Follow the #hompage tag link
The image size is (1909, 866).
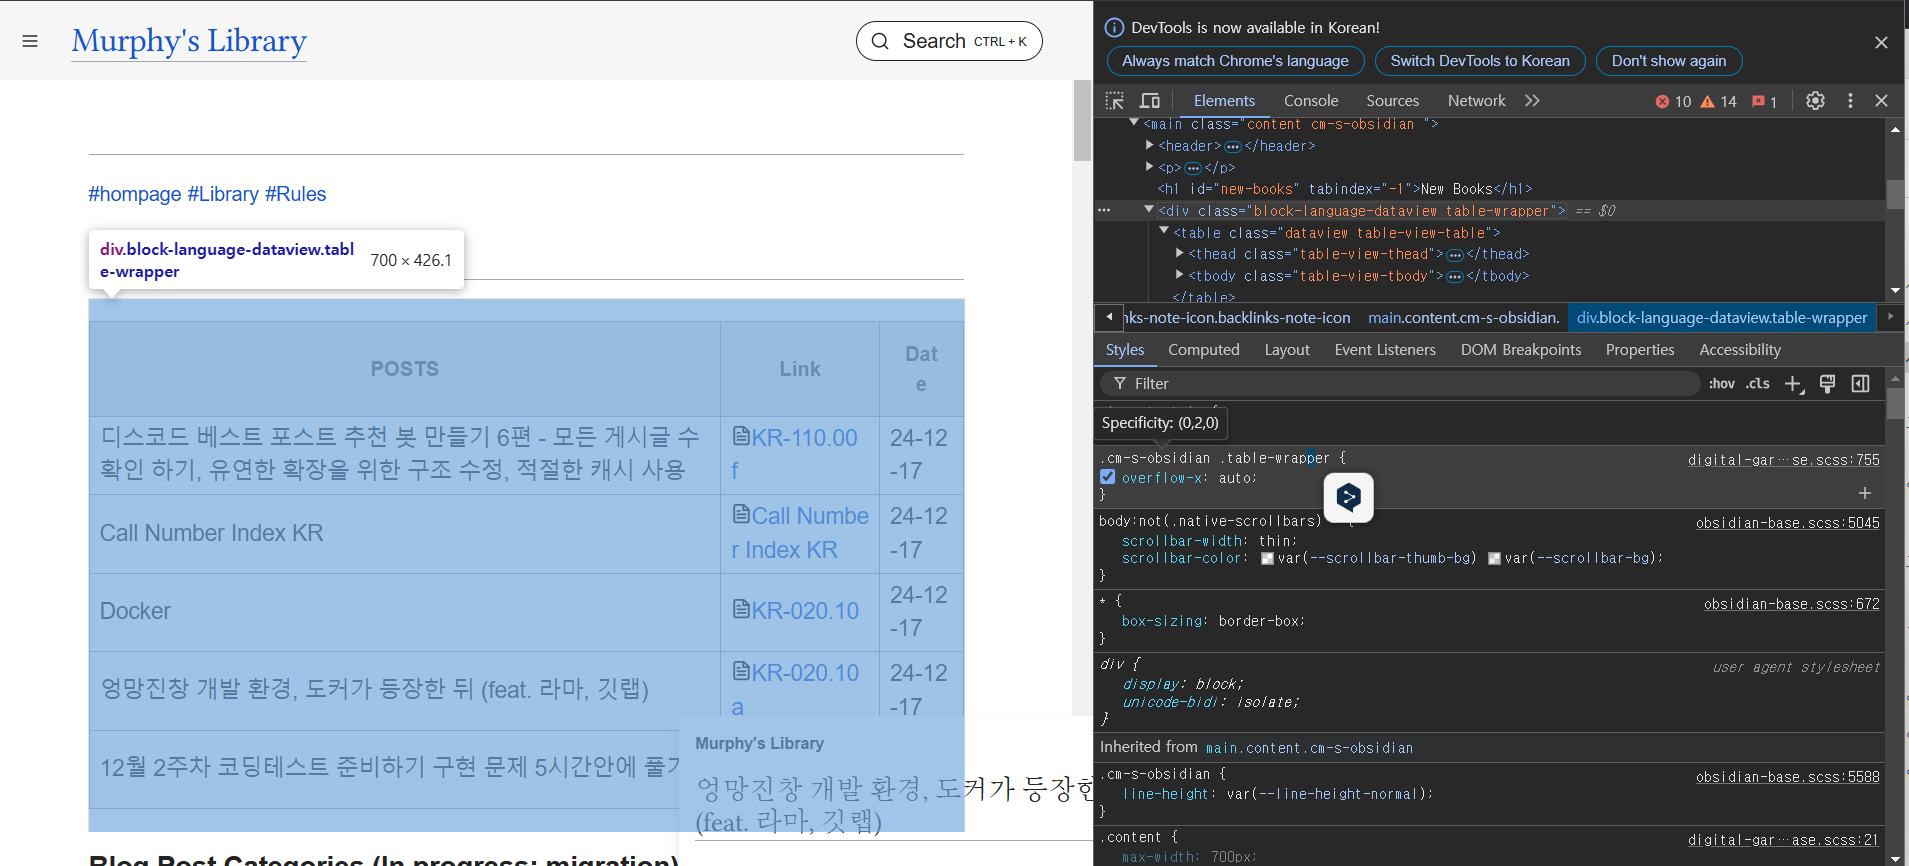tap(135, 194)
